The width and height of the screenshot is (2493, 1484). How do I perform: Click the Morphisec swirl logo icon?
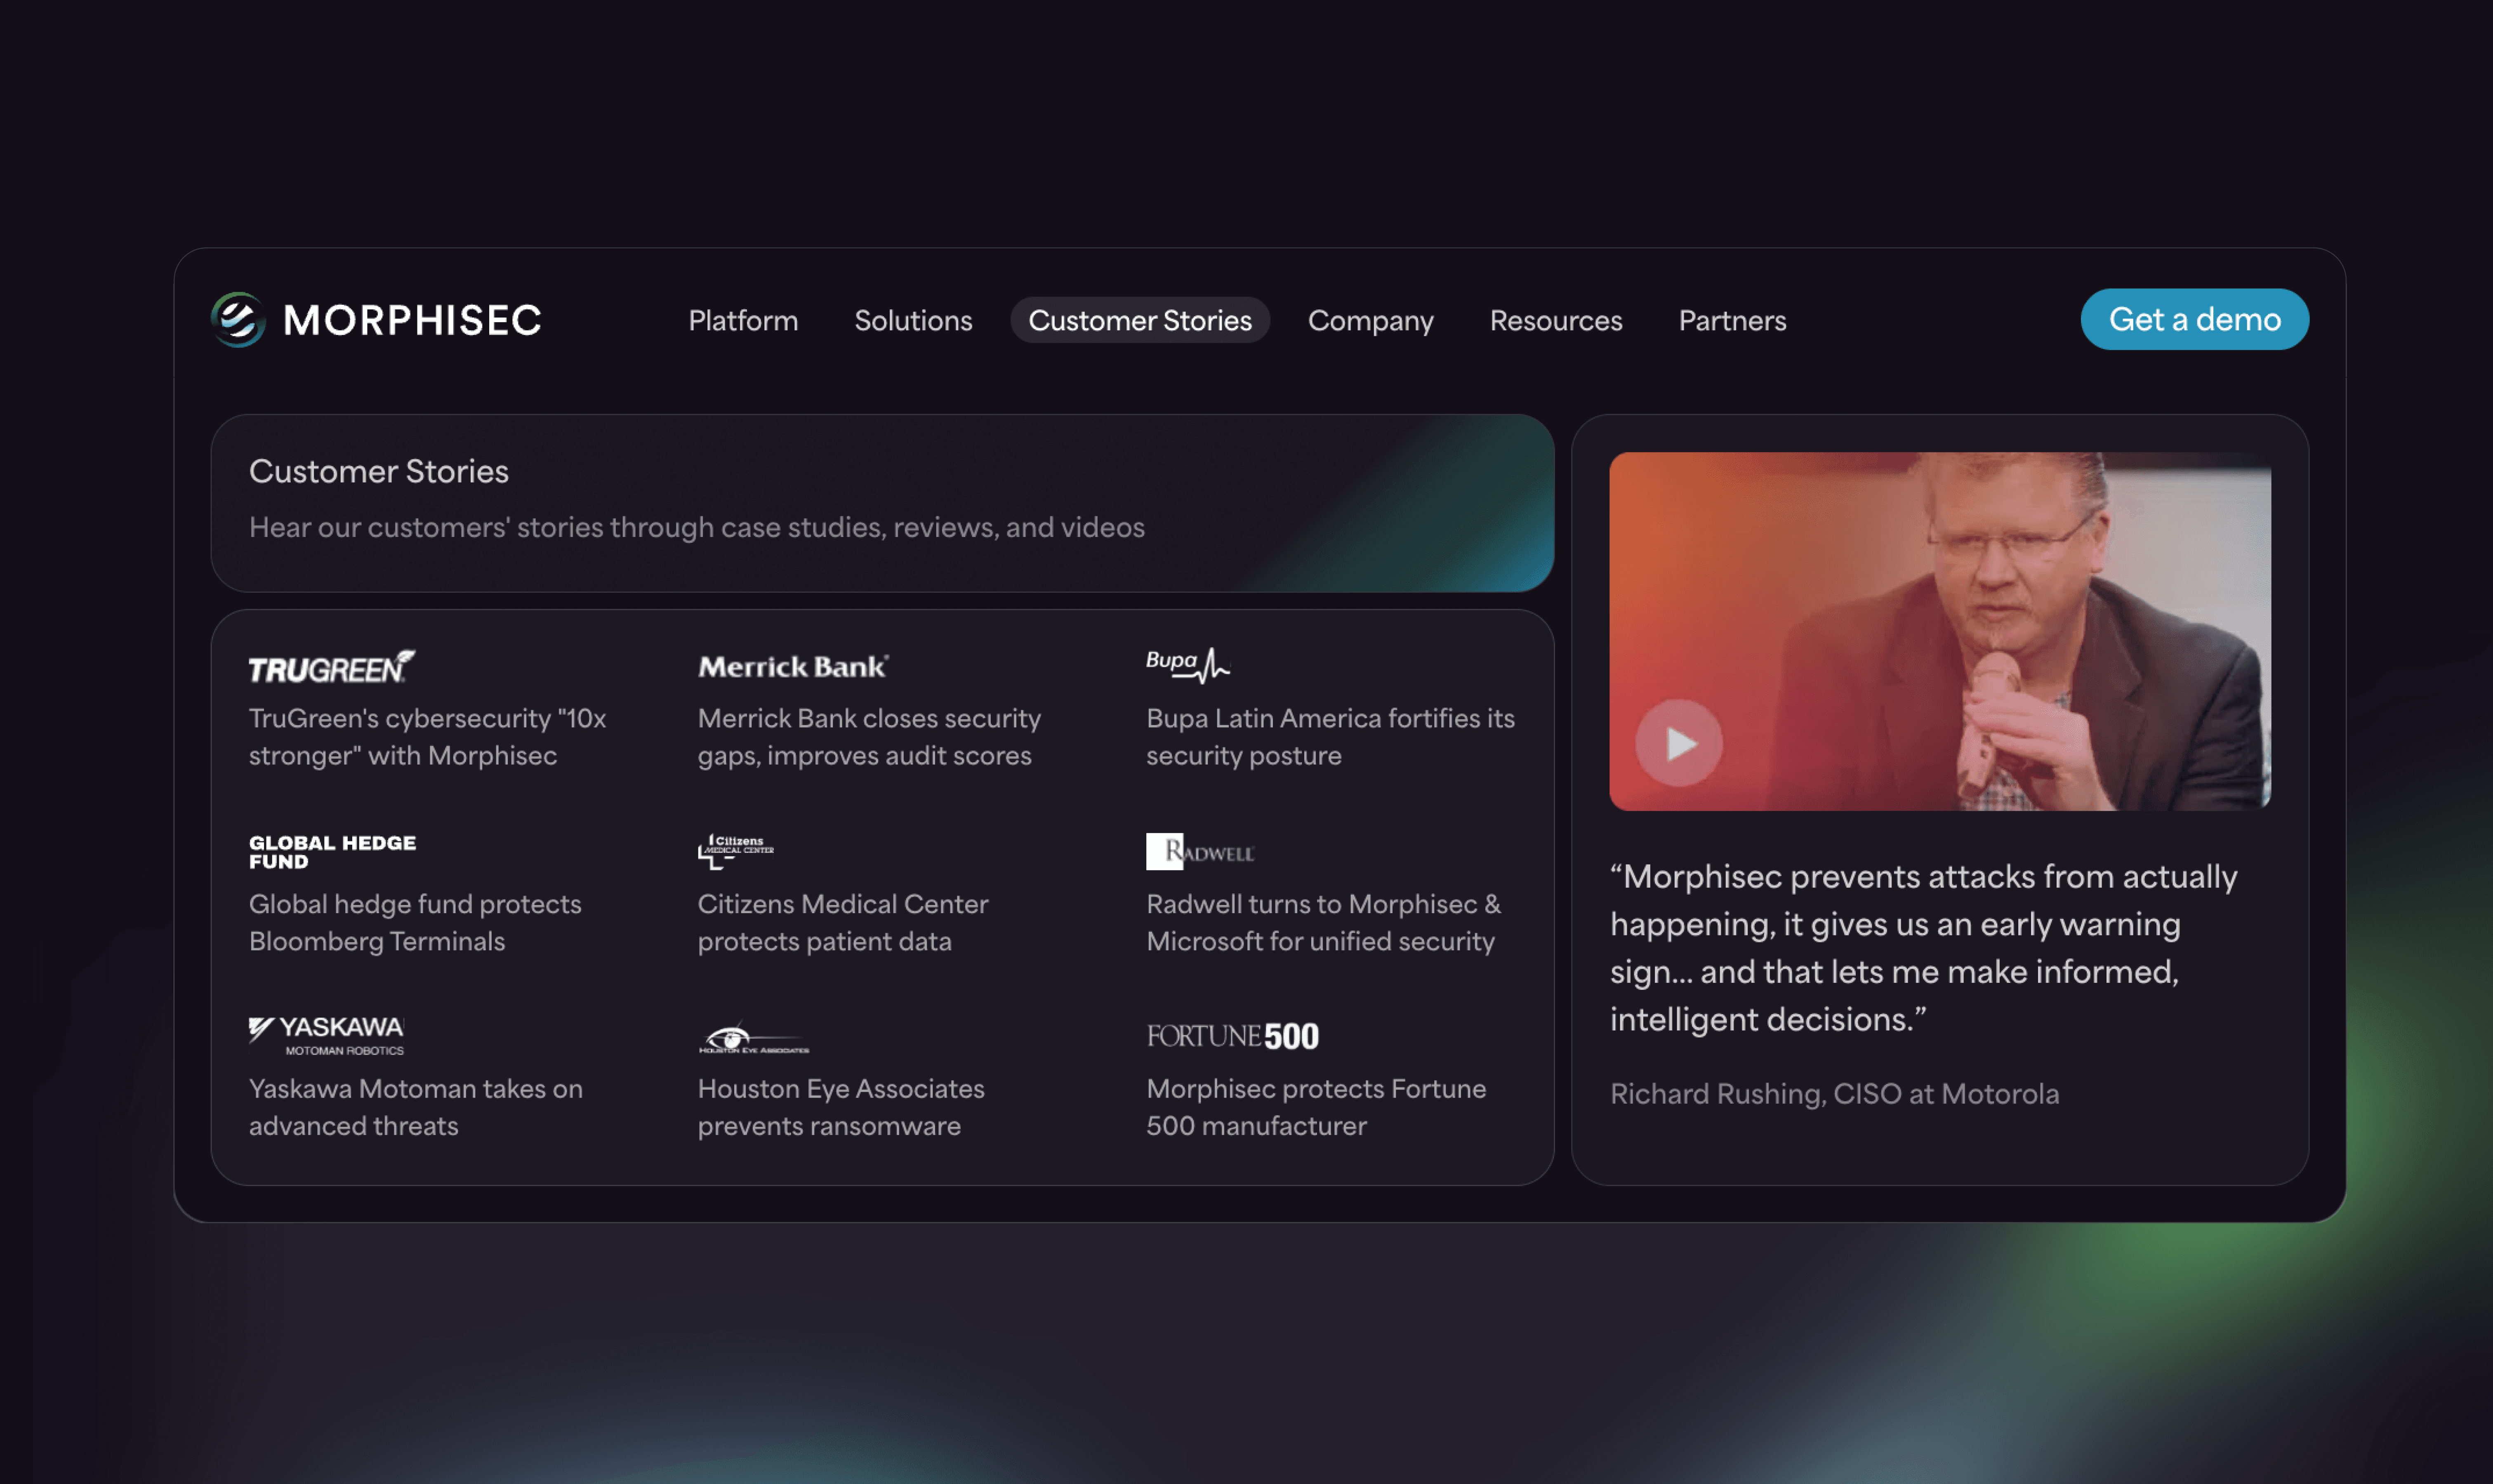click(238, 320)
